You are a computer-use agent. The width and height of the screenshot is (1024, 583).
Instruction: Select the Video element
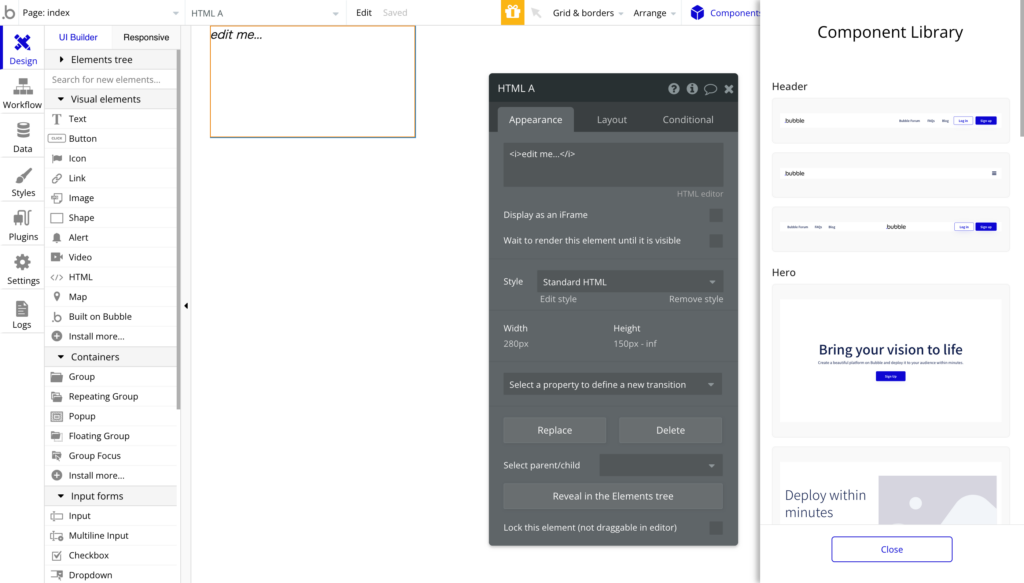112,257
